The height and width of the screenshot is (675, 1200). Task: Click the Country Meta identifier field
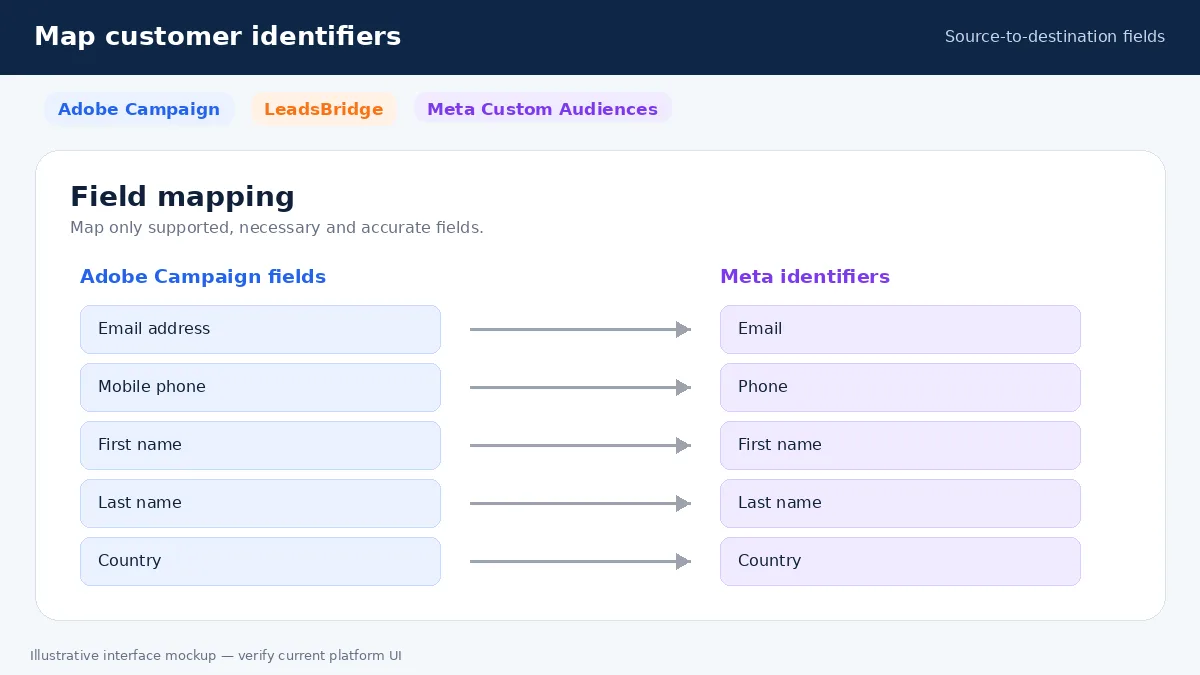900,561
